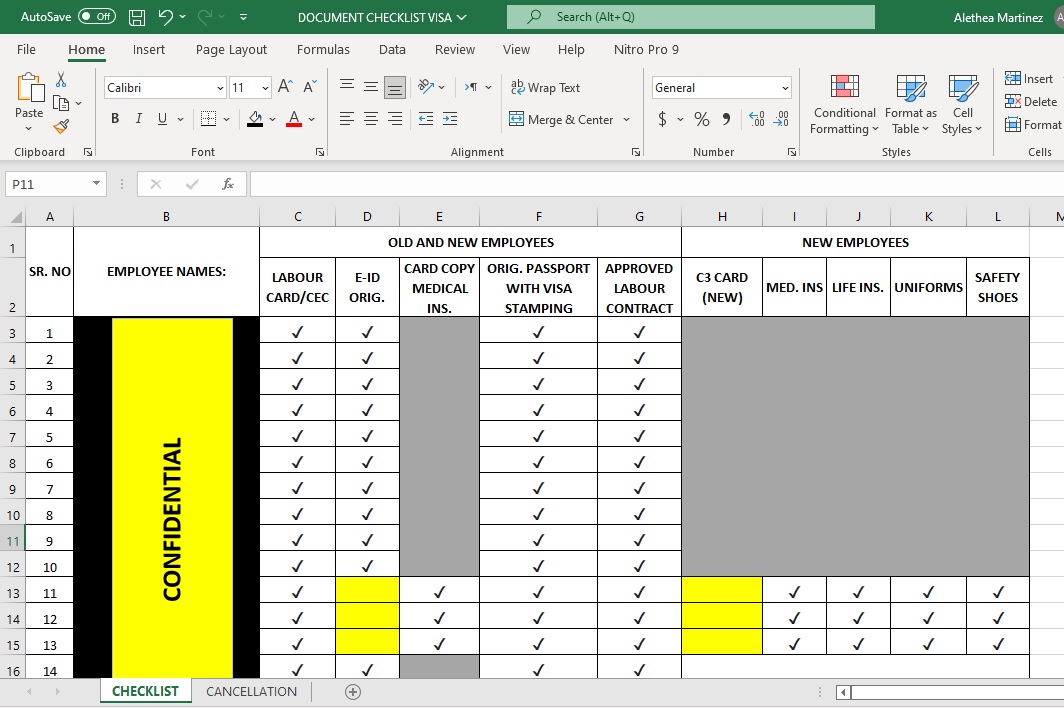Click the Select All corner triangle
This screenshot has width=1064, height=708.
[x=14, y=217]
